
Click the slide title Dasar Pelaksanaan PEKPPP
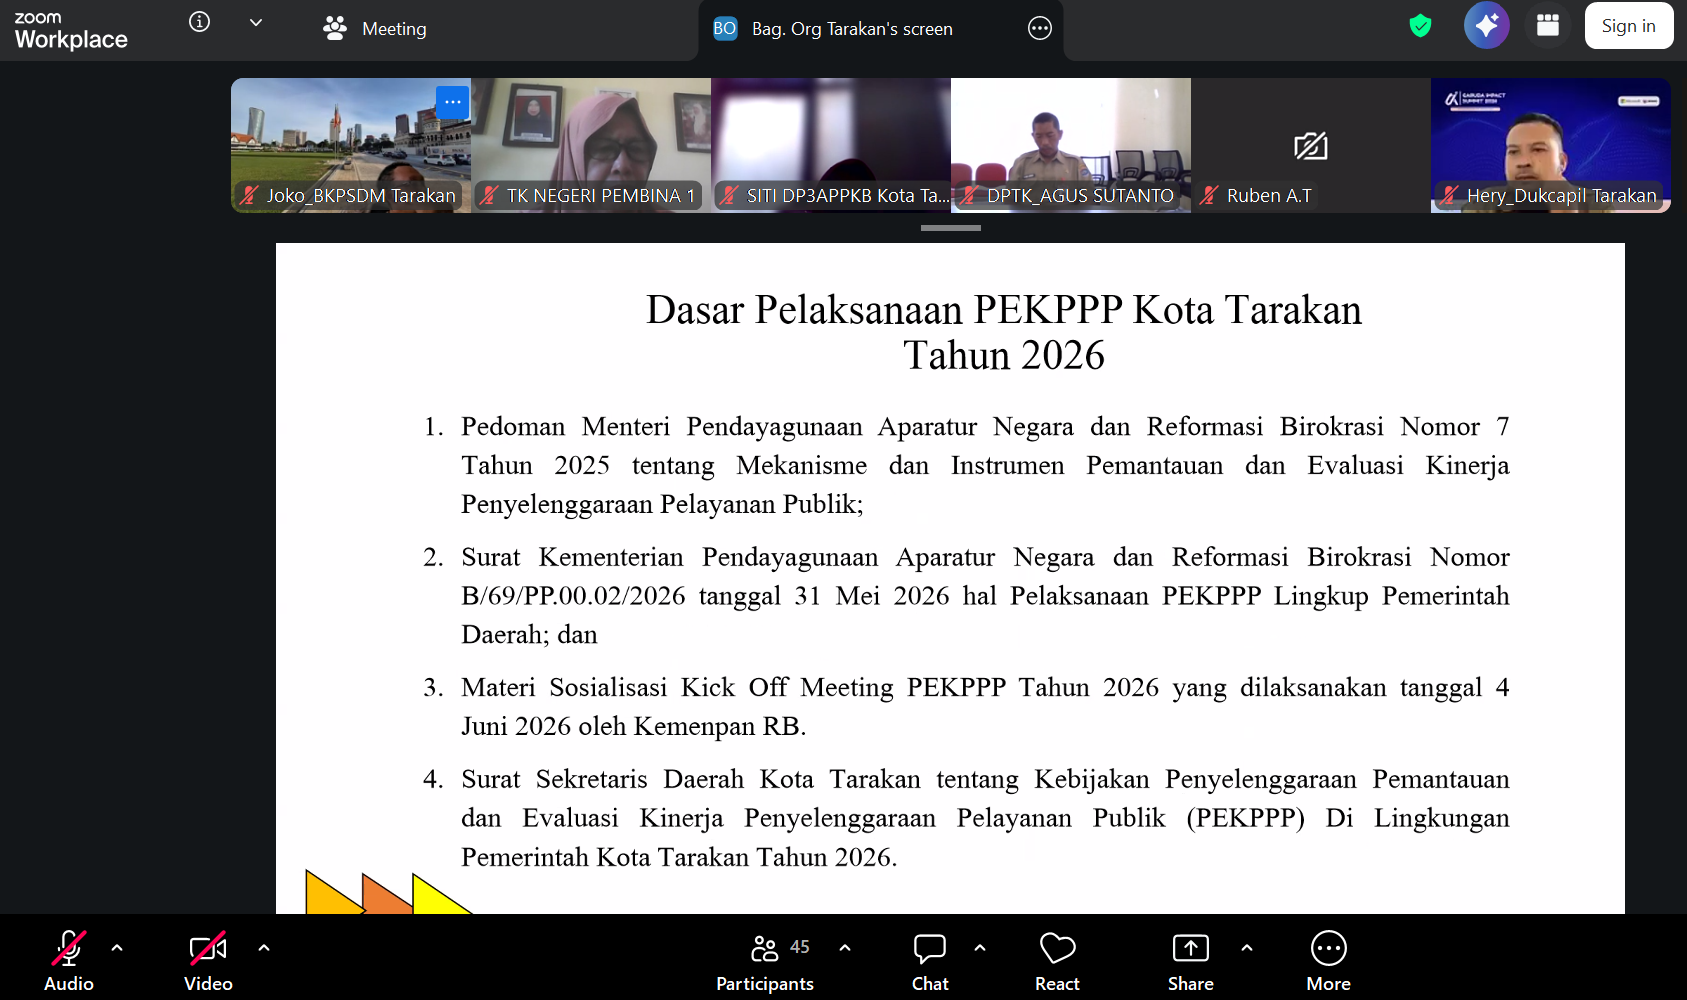point(1004,332)
